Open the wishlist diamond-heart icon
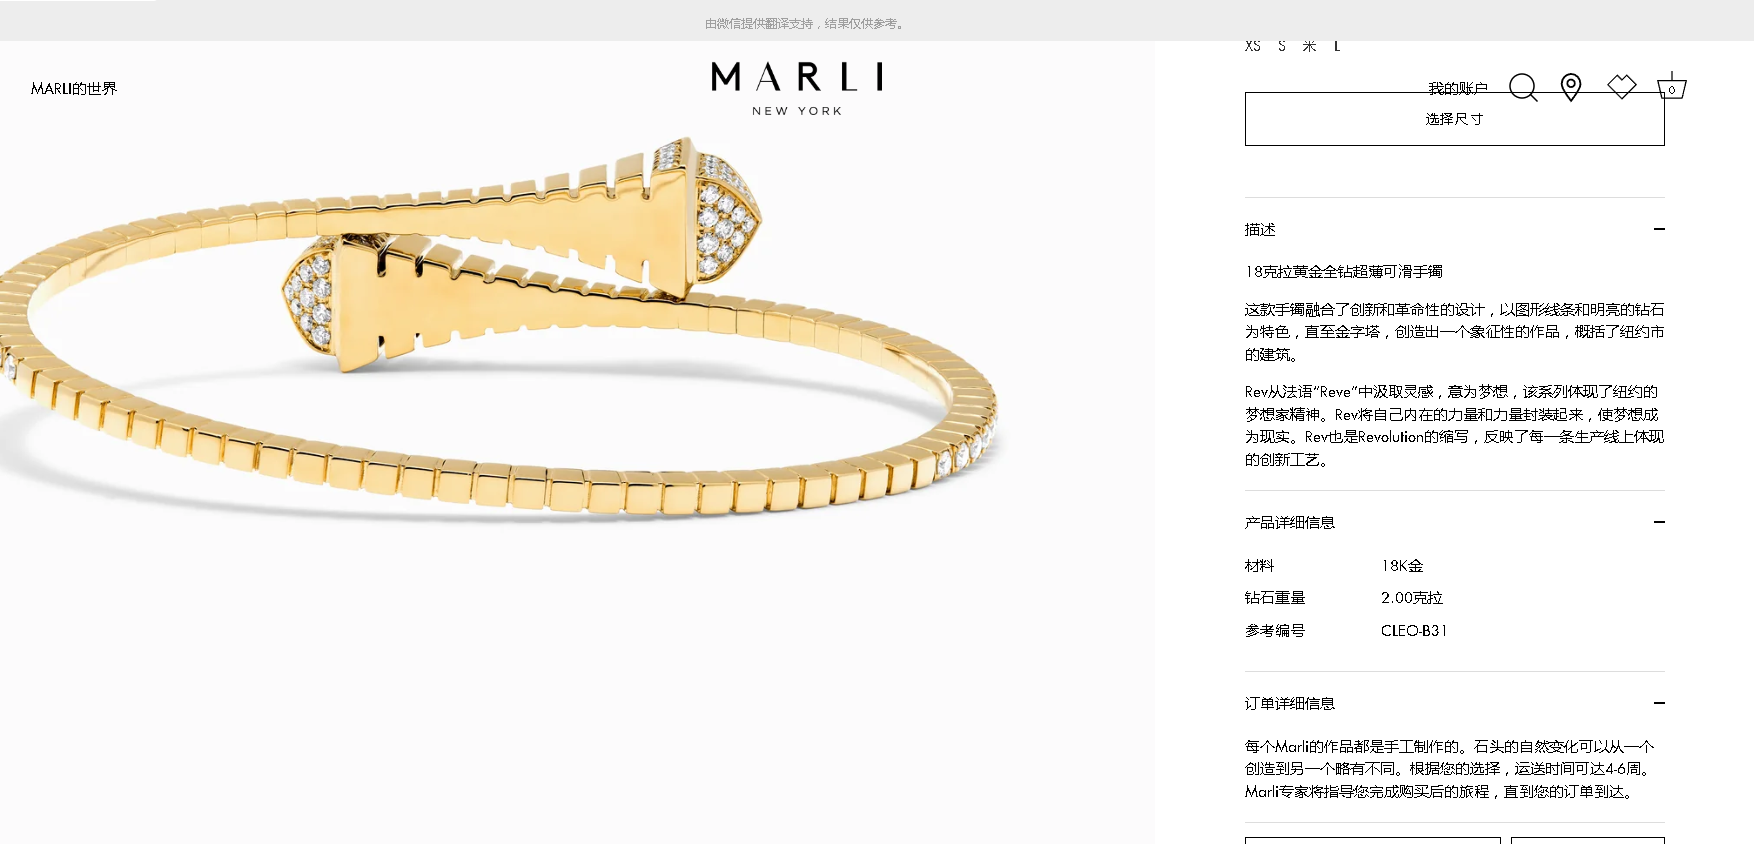Image resolution: width=1754 pixels, height=844 pixels. pyautogui.click(x=1622, y=87)
